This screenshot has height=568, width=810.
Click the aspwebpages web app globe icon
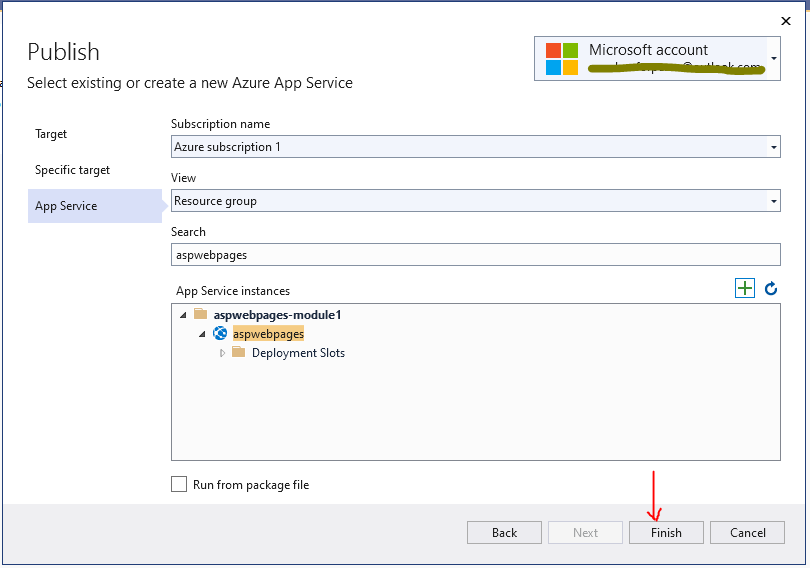click(x=220, y=334)
